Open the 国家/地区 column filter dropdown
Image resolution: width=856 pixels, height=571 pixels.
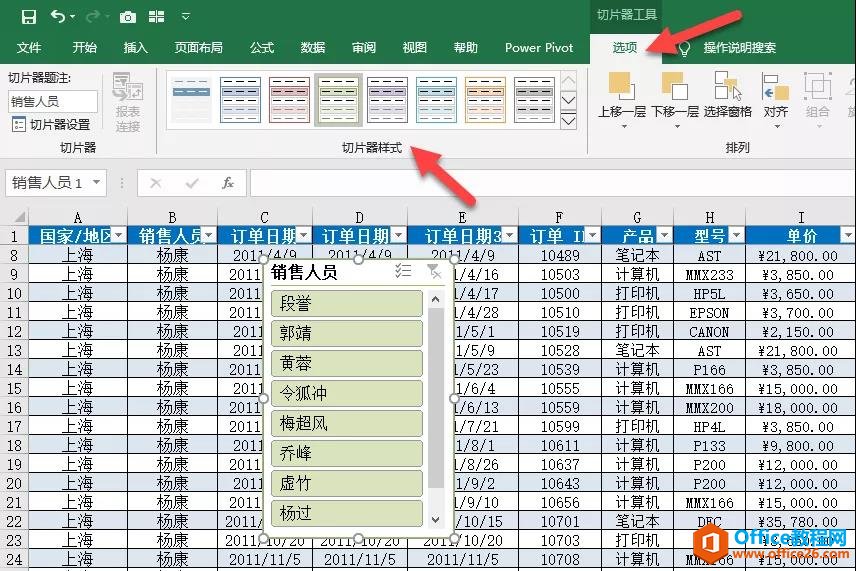[x=118, y=235]
